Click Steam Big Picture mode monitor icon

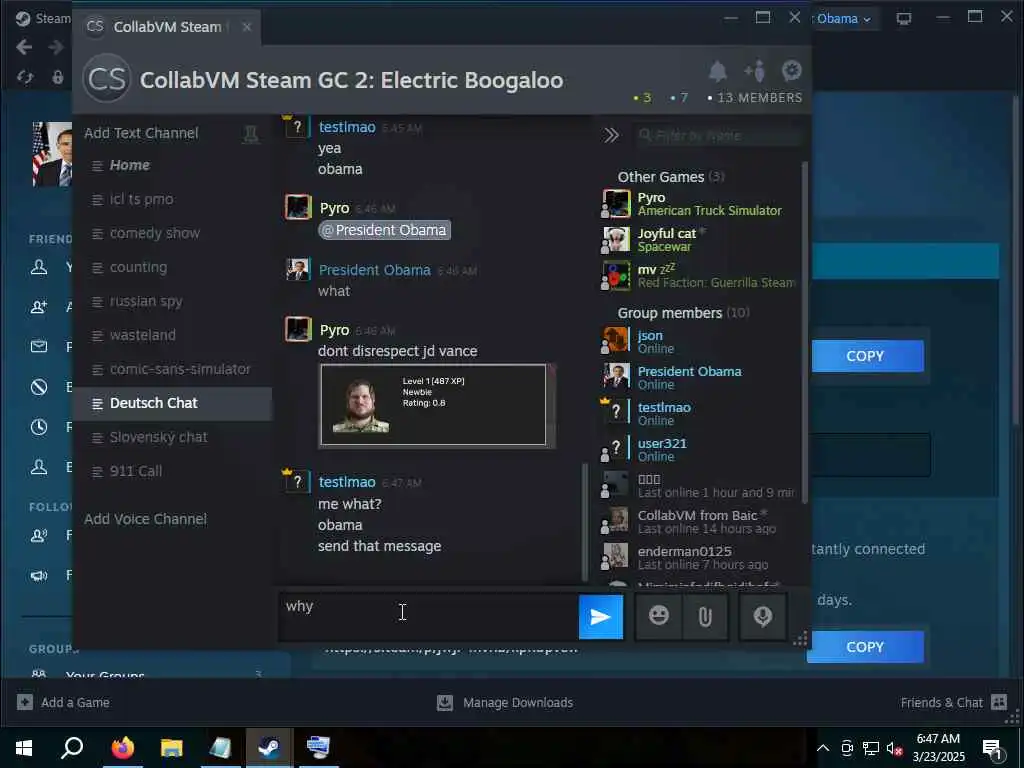point(904,18)
